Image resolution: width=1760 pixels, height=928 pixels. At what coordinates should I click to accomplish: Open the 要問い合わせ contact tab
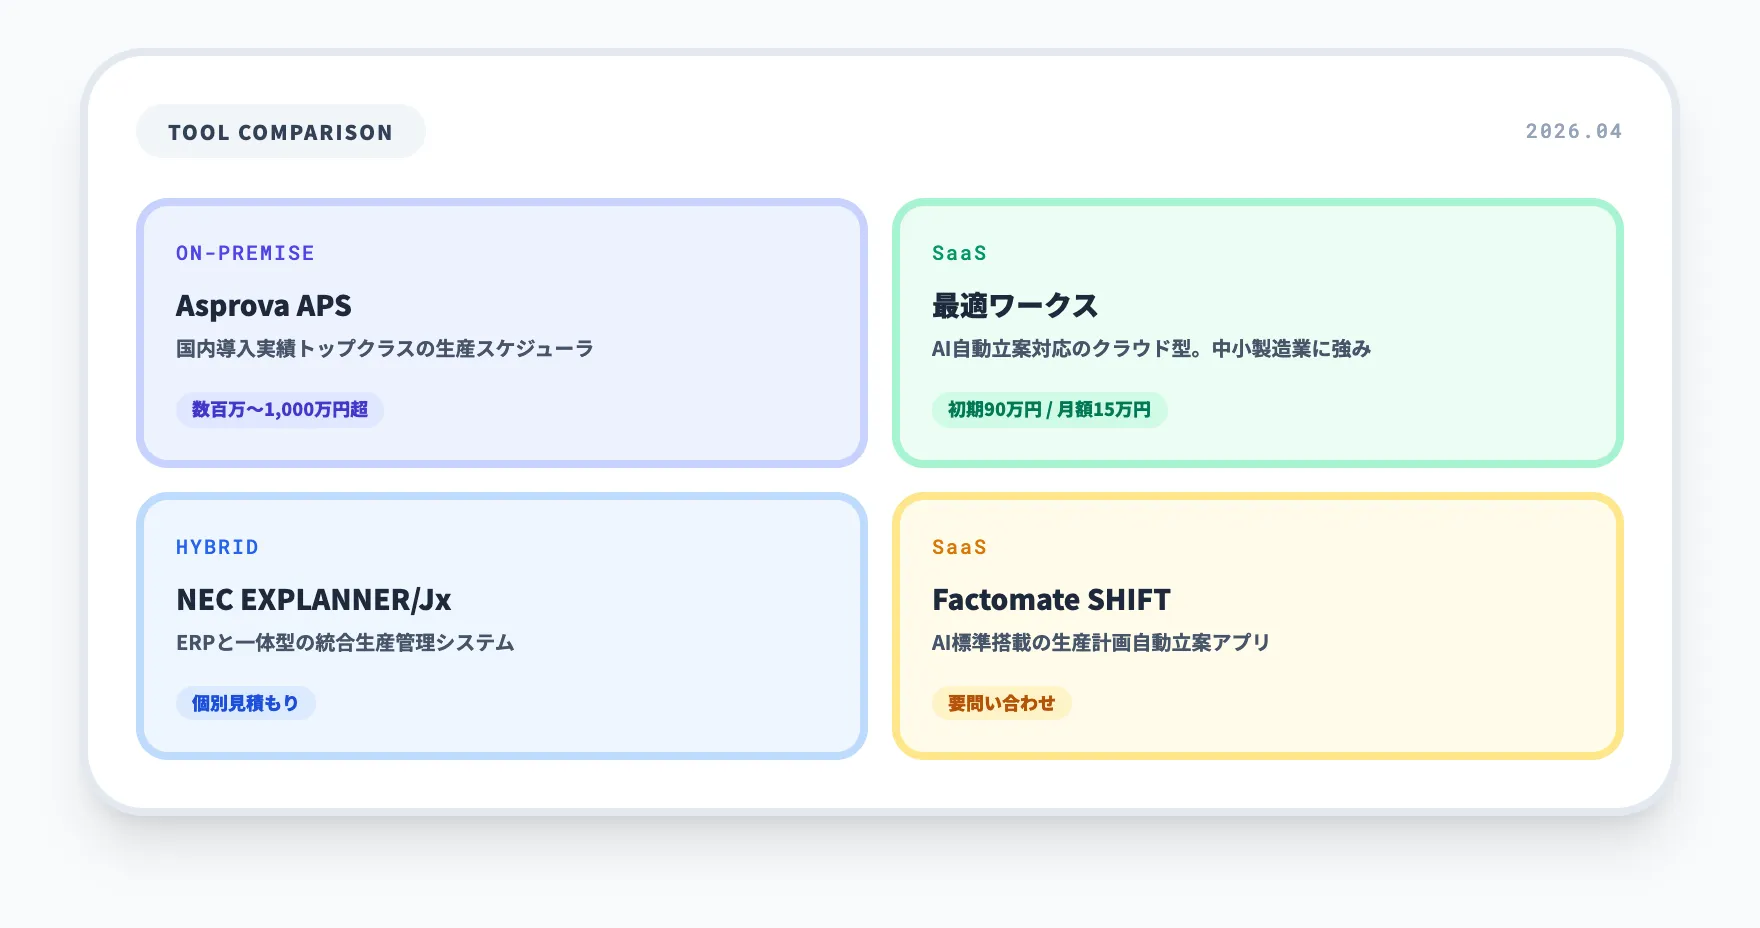click(x=1001, y=703)
